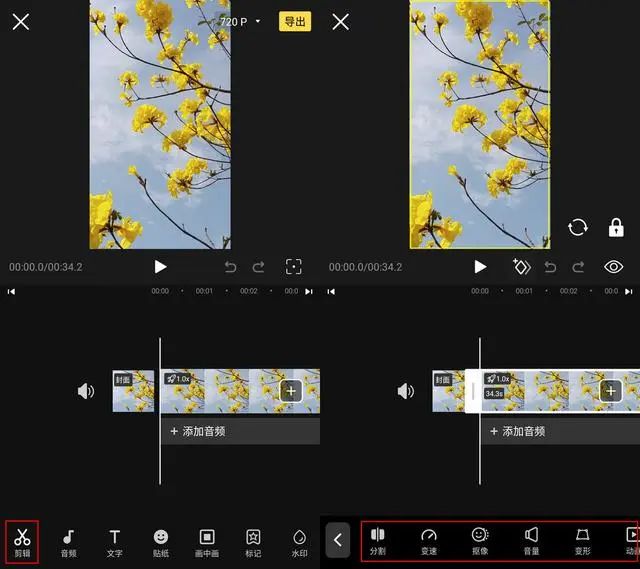
Task: Open the 贴纸 sticker tool
Action: (161, 543)
